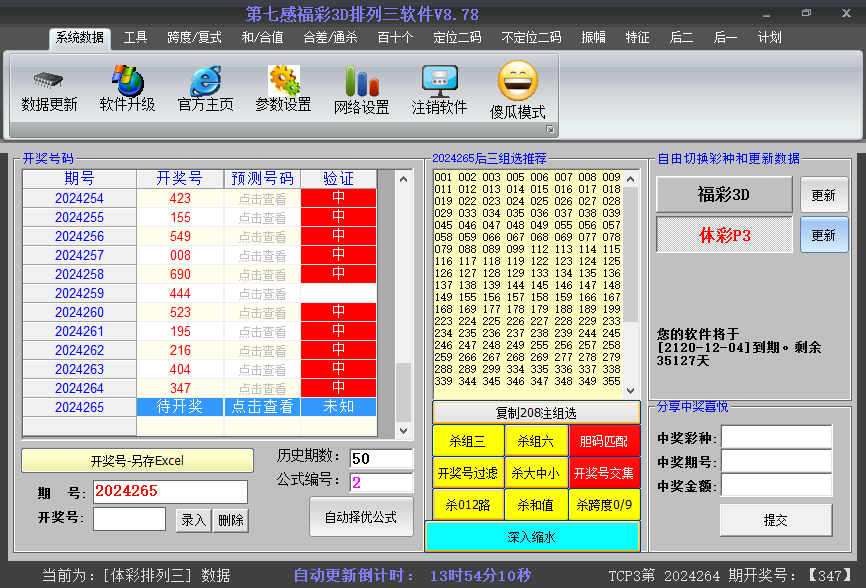
Task: Click the 杀跨度0/9 button
Action: click(604, 505)
